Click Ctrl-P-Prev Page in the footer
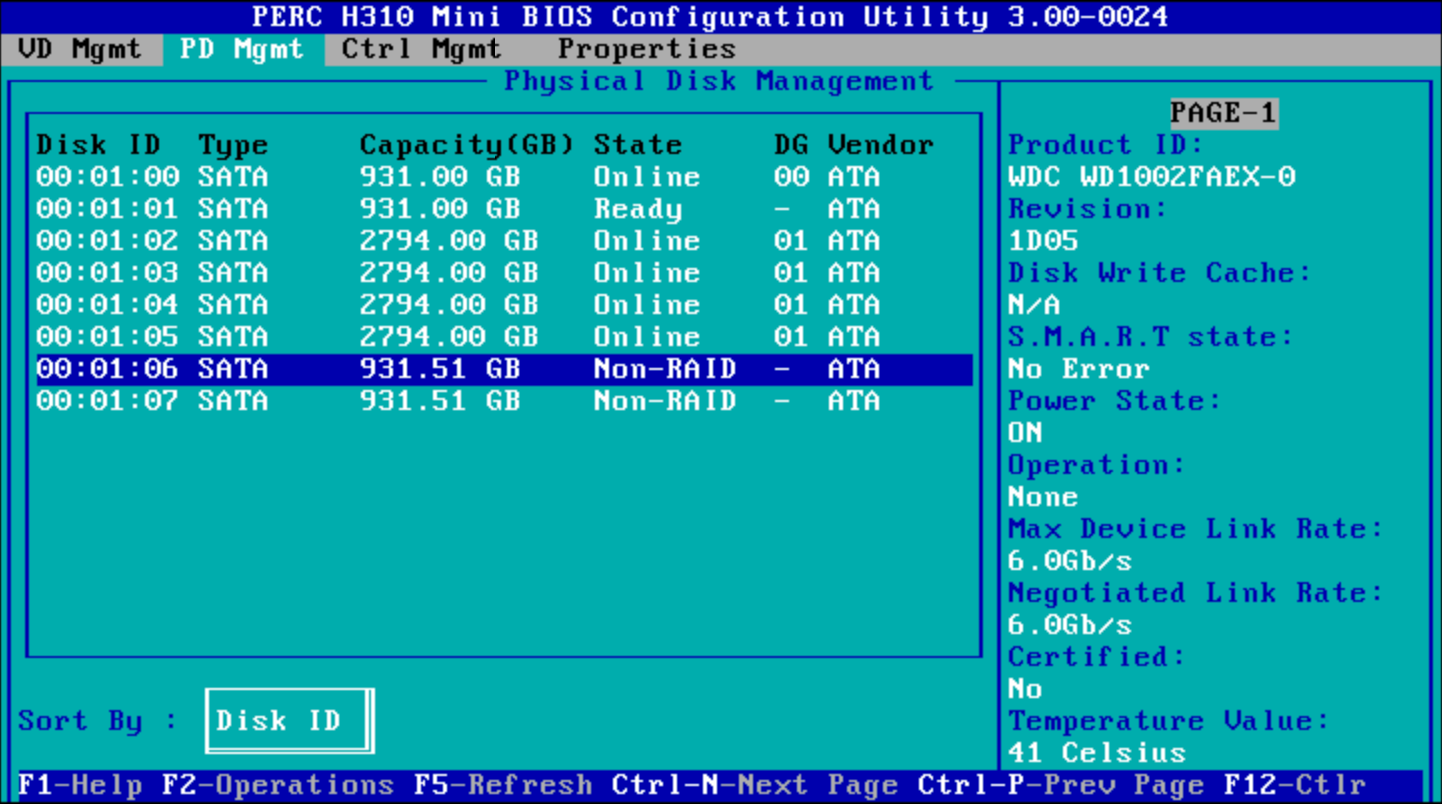1442x804 pixels. [x=1060, y=785]
